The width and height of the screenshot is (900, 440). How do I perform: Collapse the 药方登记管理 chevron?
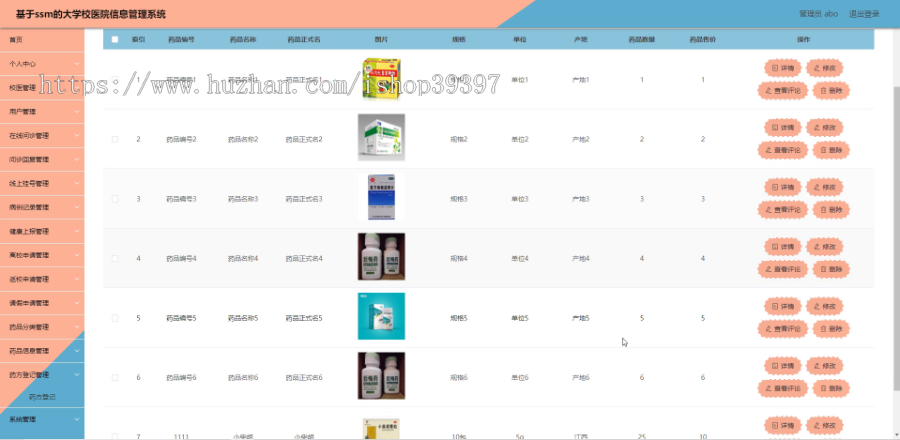pos(77,375)
